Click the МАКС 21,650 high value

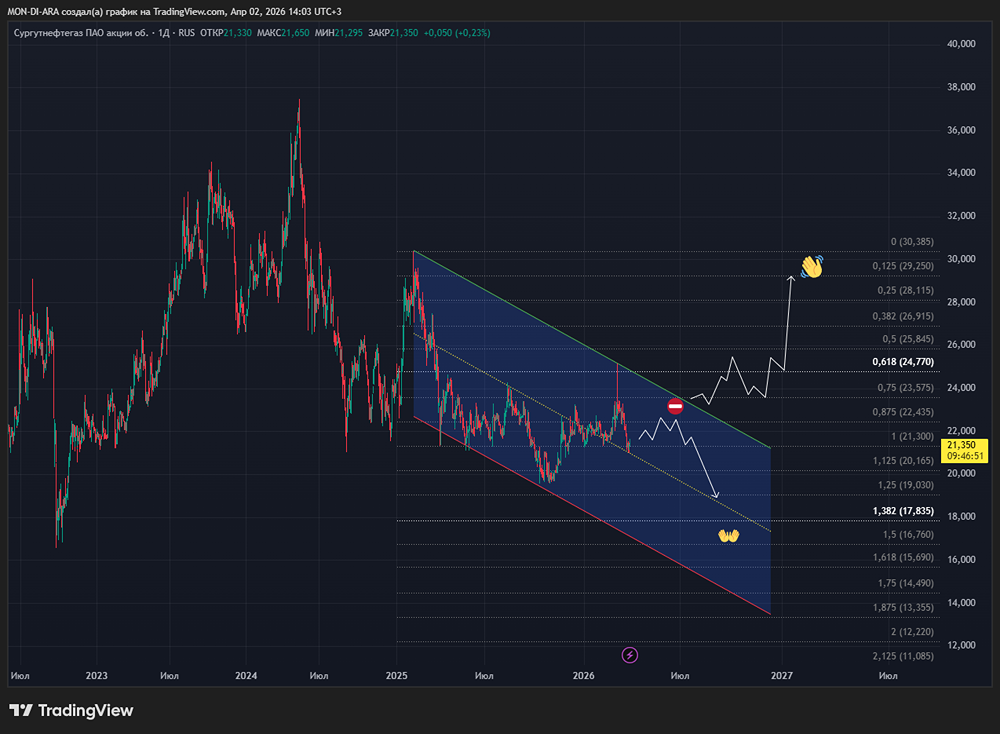[x=283, y=33]
